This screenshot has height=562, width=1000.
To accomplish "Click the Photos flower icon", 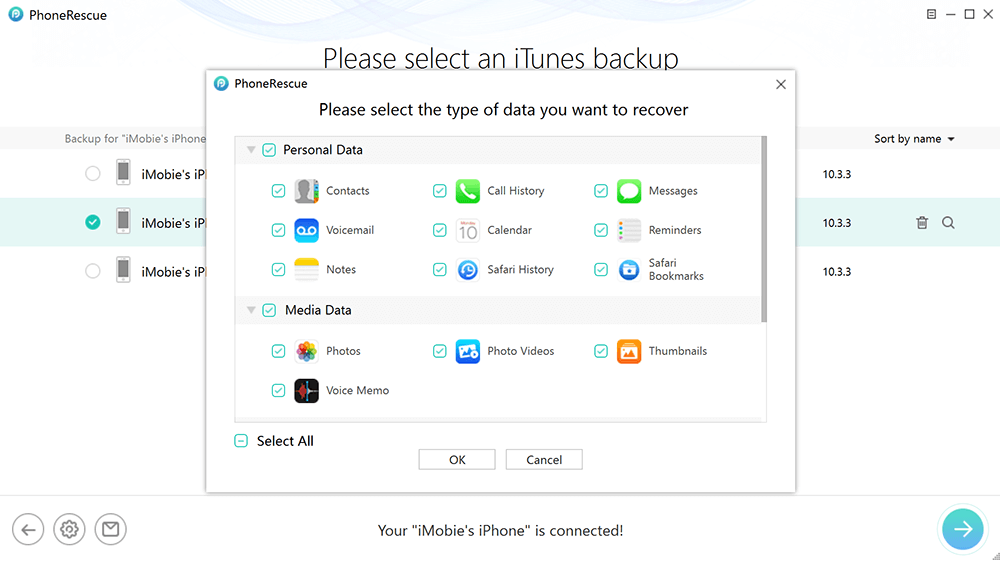I will (306, 351).
